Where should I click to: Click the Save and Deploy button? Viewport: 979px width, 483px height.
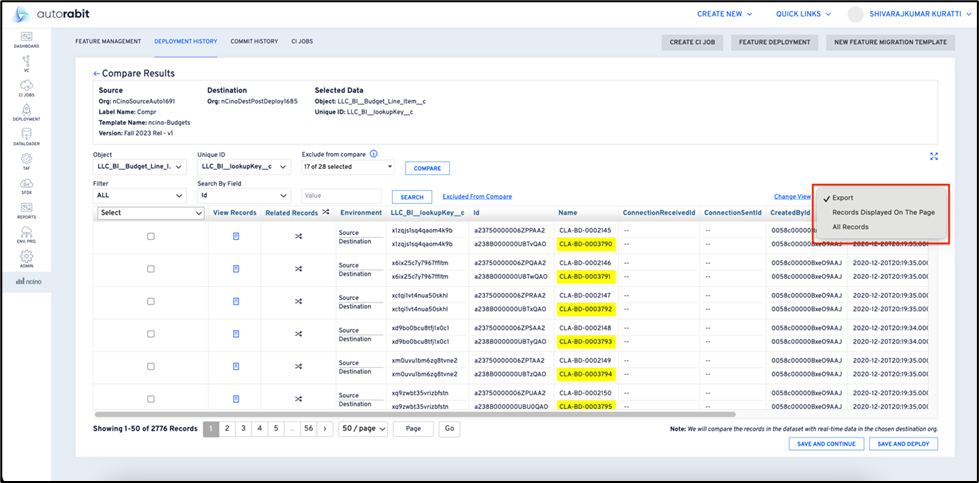click(x=903, y=444)
